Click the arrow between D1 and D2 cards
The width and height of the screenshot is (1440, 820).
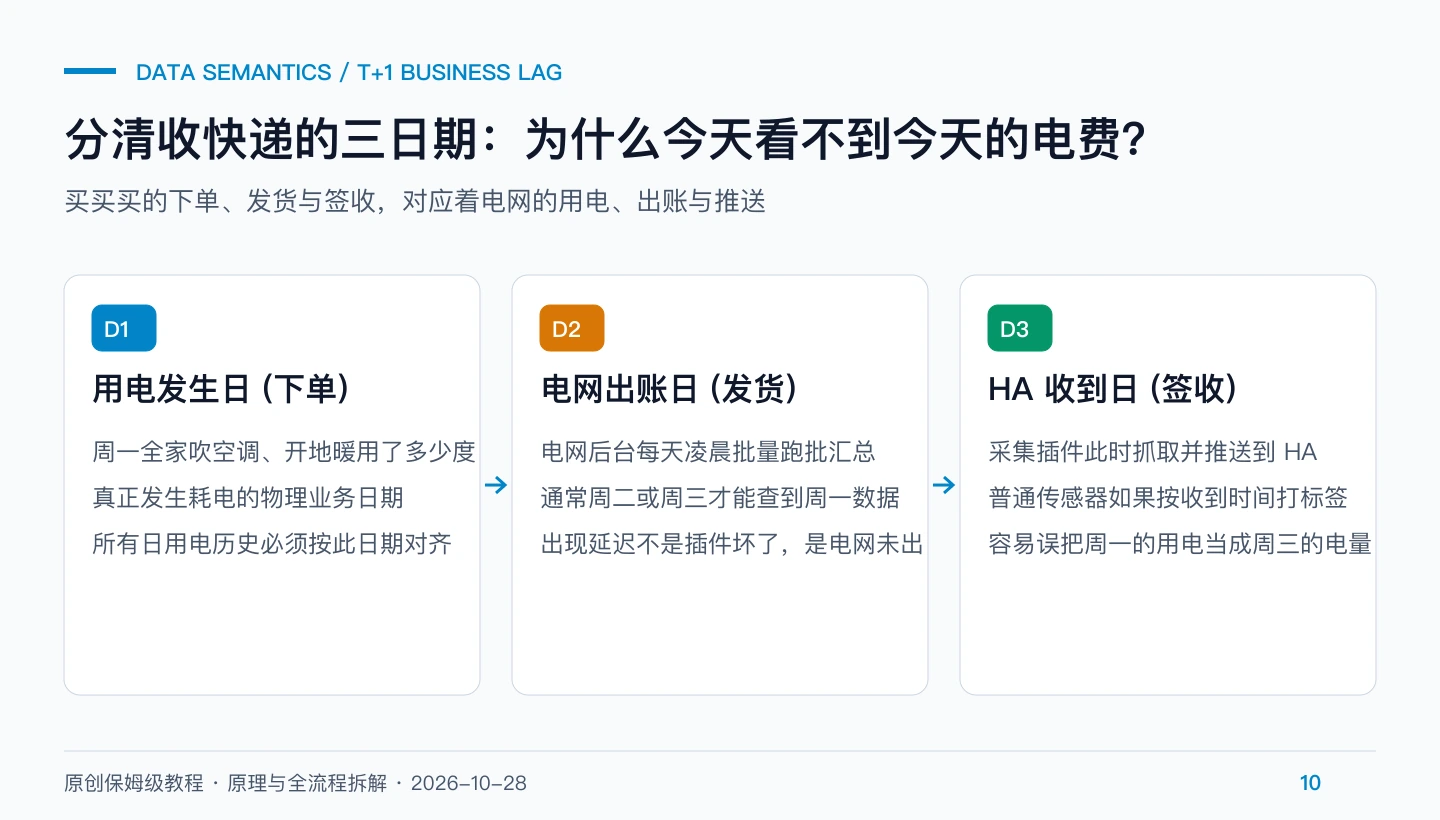[x=496, y=486]
